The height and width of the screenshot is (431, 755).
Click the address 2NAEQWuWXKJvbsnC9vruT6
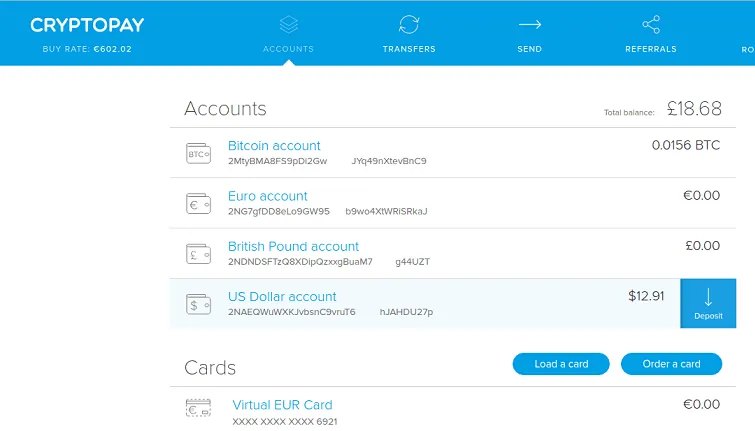point(292,312)
